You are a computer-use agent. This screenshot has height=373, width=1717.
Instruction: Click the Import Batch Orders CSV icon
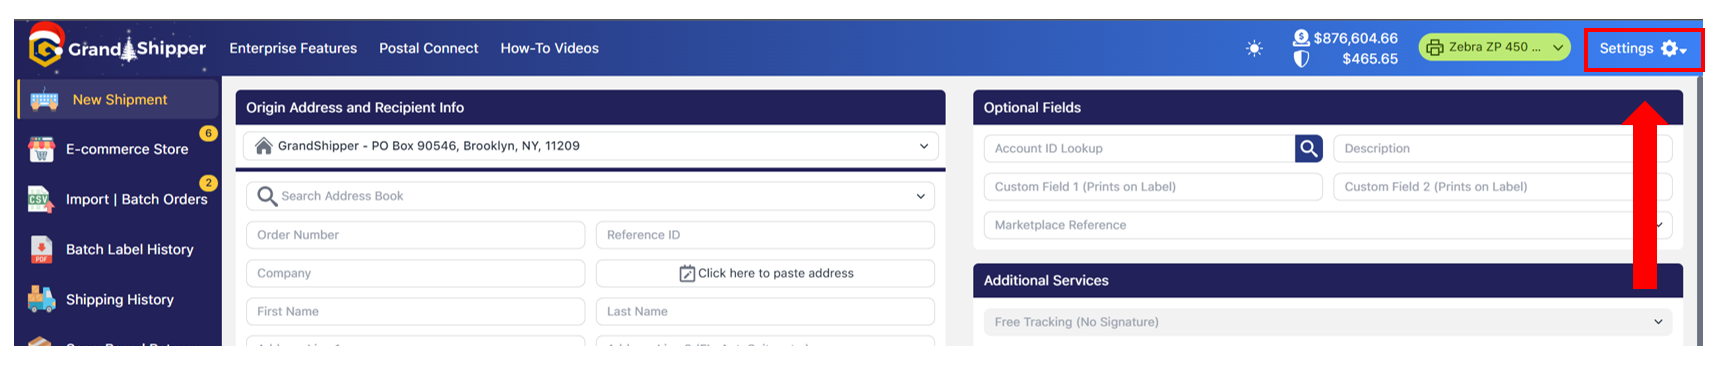(40, 199)
